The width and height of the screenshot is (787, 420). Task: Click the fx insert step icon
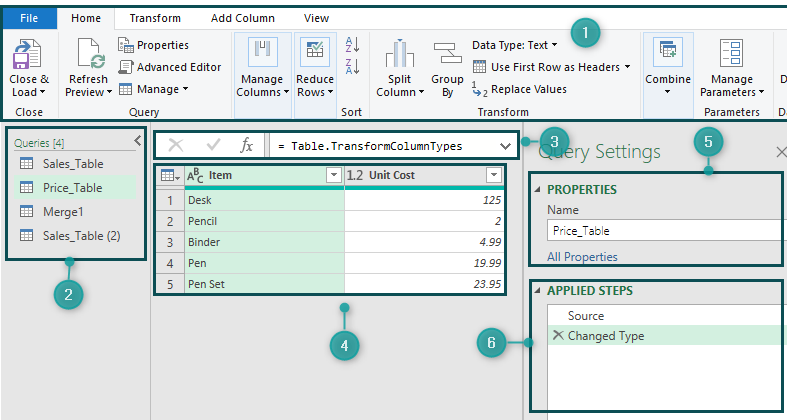246,146
